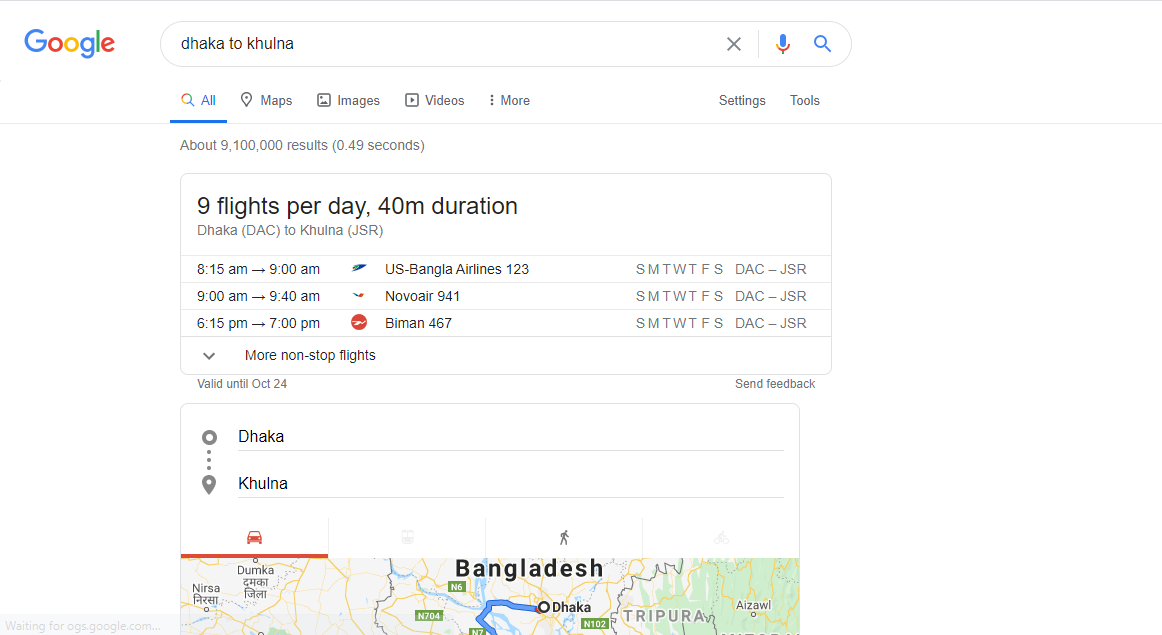Expand More non-stop flights
Viewport: 1162px width, 635px height.
pyautogui.click(x=310, y=355)
